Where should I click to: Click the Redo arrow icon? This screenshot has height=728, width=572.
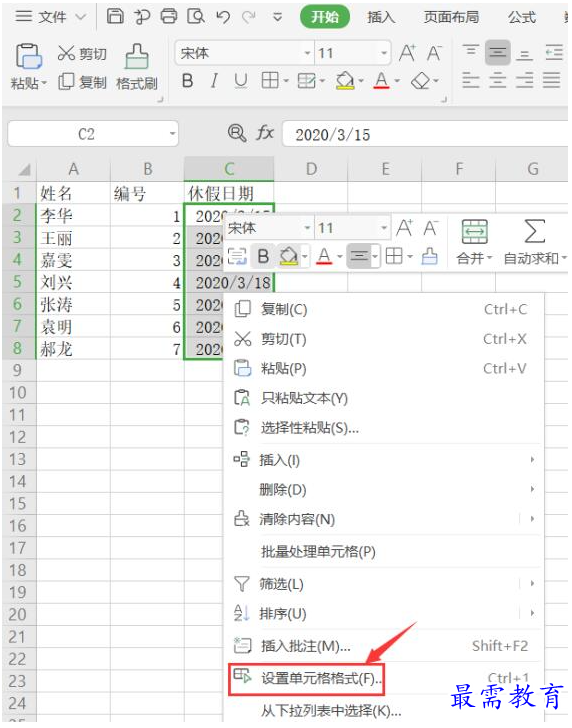point(249,17)
